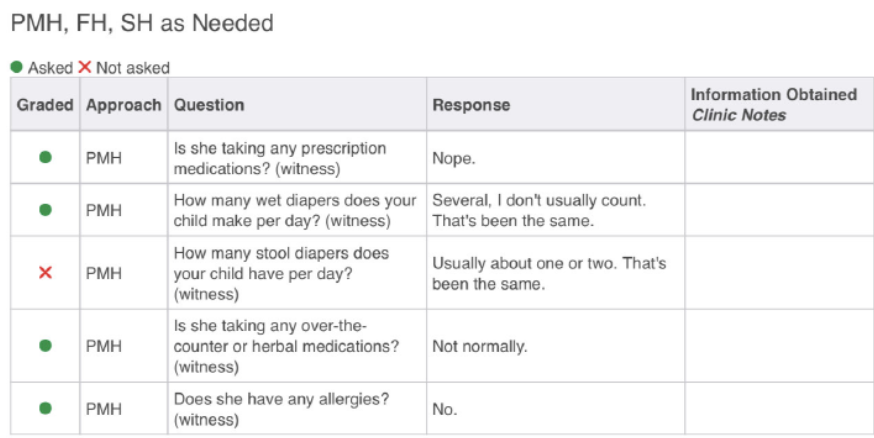The width and height of the screenshot is (874, 438).
Task: Click the Information Obtained Clinic Notes header
Action: 773,104
